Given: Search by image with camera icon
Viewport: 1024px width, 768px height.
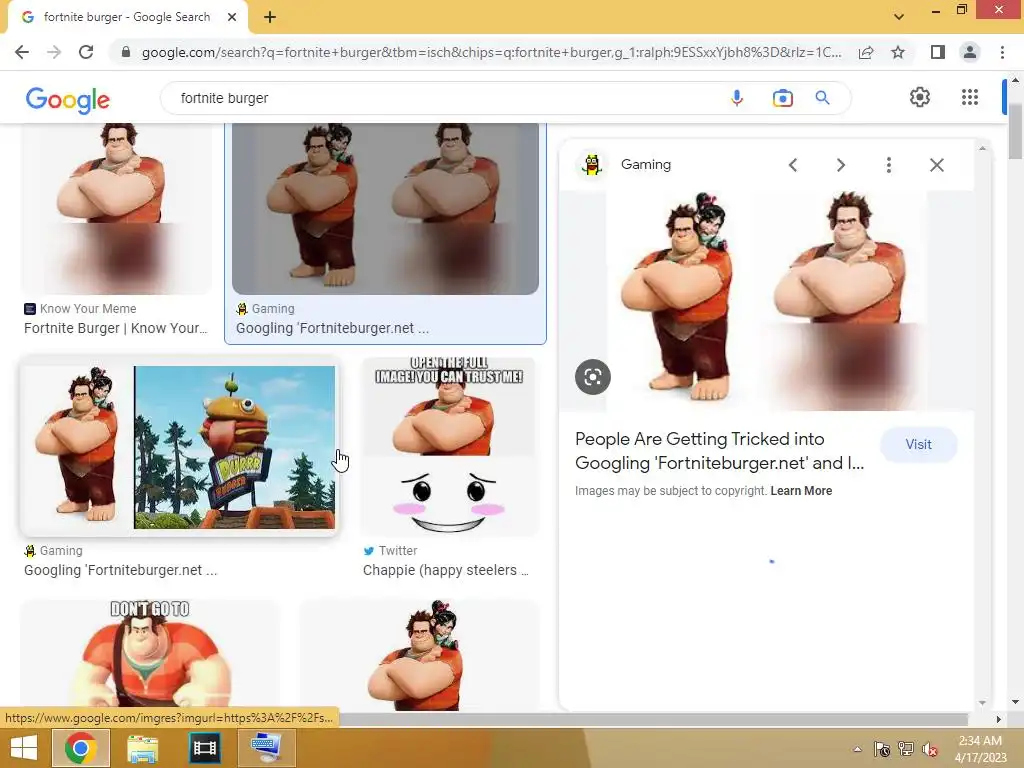Looking at the screenshot, I should [782, 98].
